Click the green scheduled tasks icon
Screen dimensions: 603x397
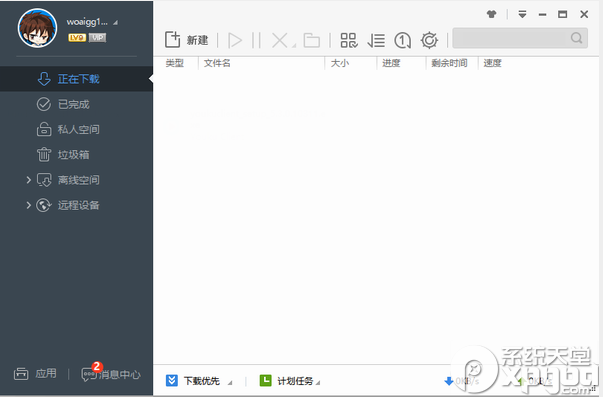265,380
